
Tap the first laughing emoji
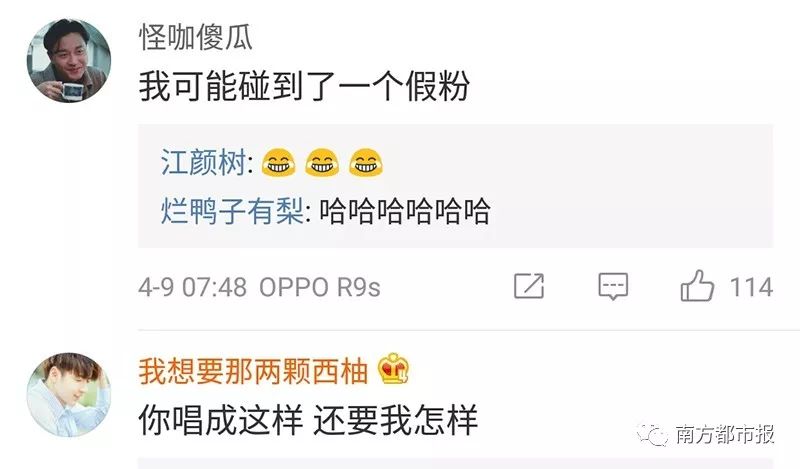[x=278, y=162]
